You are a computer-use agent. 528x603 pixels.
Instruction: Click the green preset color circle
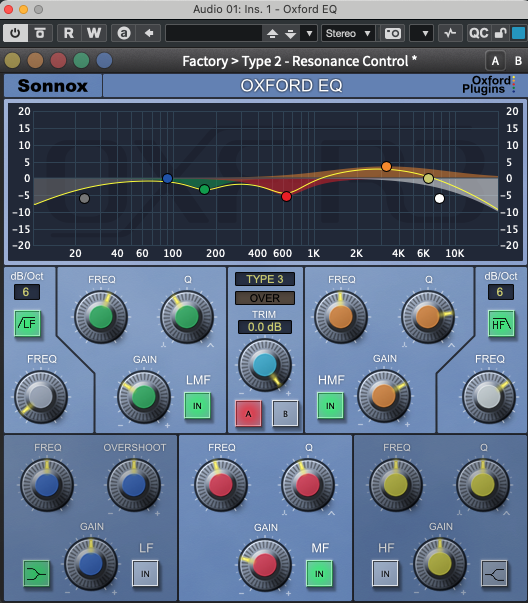point(81,60)
